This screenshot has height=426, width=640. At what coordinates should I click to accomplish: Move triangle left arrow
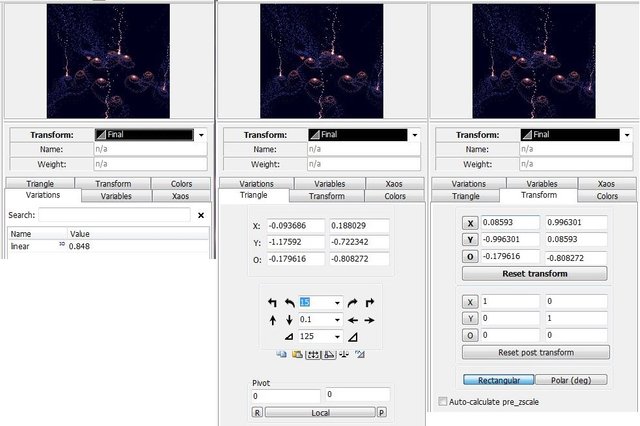click(x=353, y=320)
